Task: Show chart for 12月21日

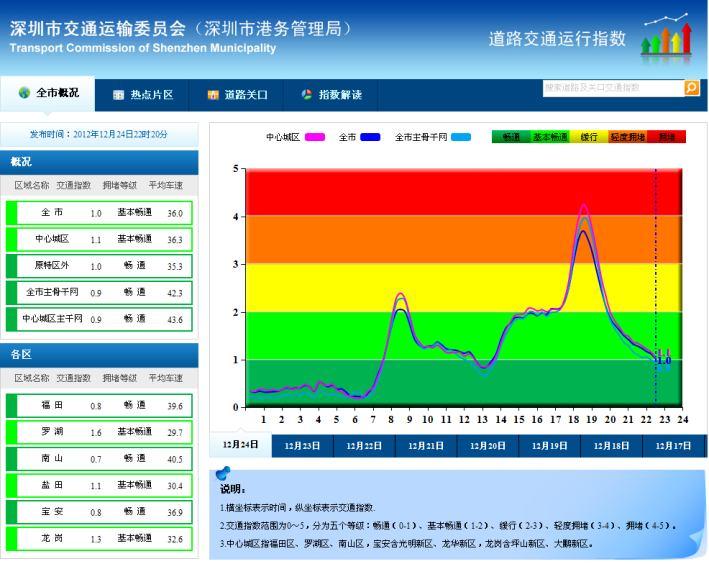Action: tap(426, 446)
